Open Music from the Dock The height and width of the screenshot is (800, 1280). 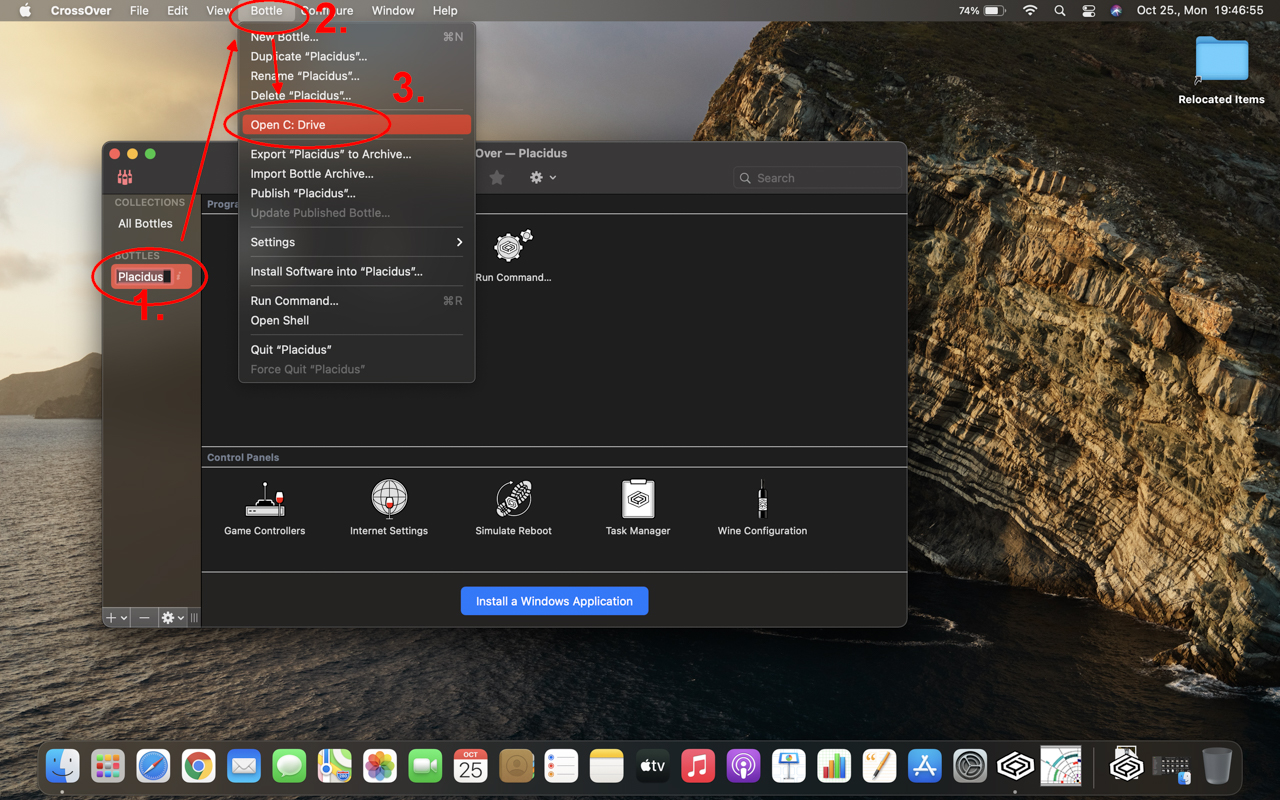[x=698, y=767]
